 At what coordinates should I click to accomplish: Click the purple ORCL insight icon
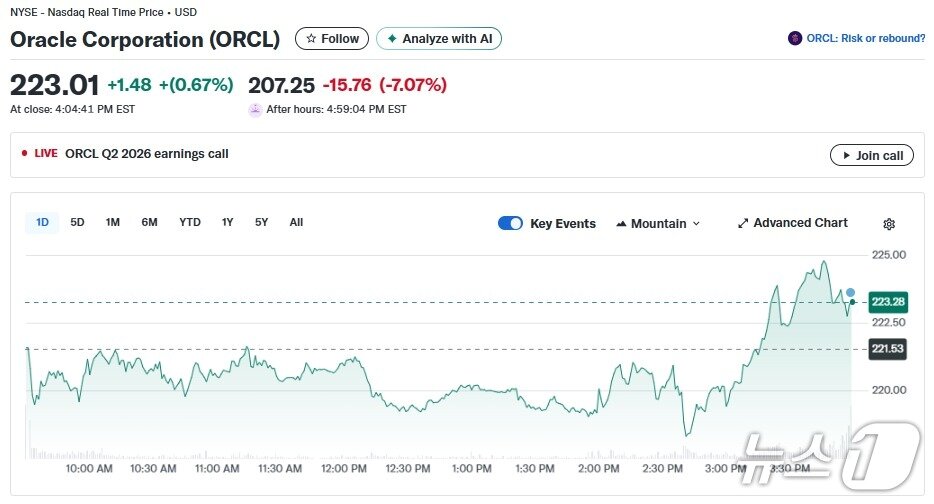pyautogui.click(x=795, y=39)
